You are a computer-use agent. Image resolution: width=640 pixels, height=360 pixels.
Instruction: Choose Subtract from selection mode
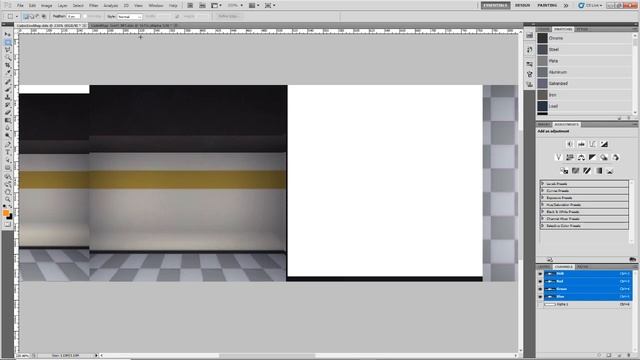[x=38, y=16]
